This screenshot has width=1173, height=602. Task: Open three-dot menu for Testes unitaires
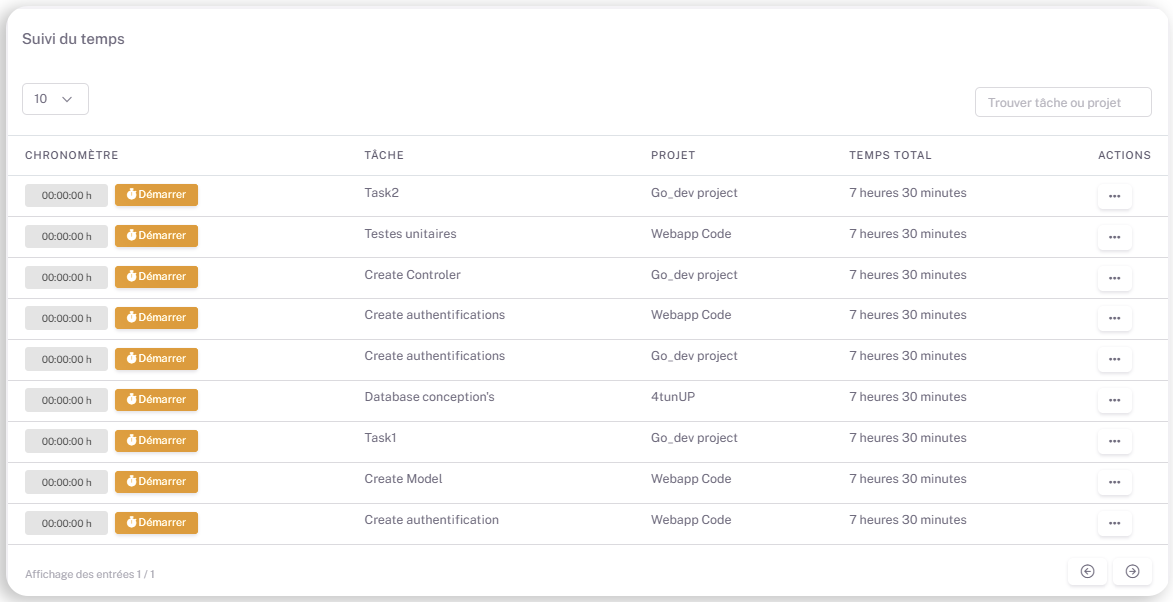pyautogui.click(x=1114, y=237)
